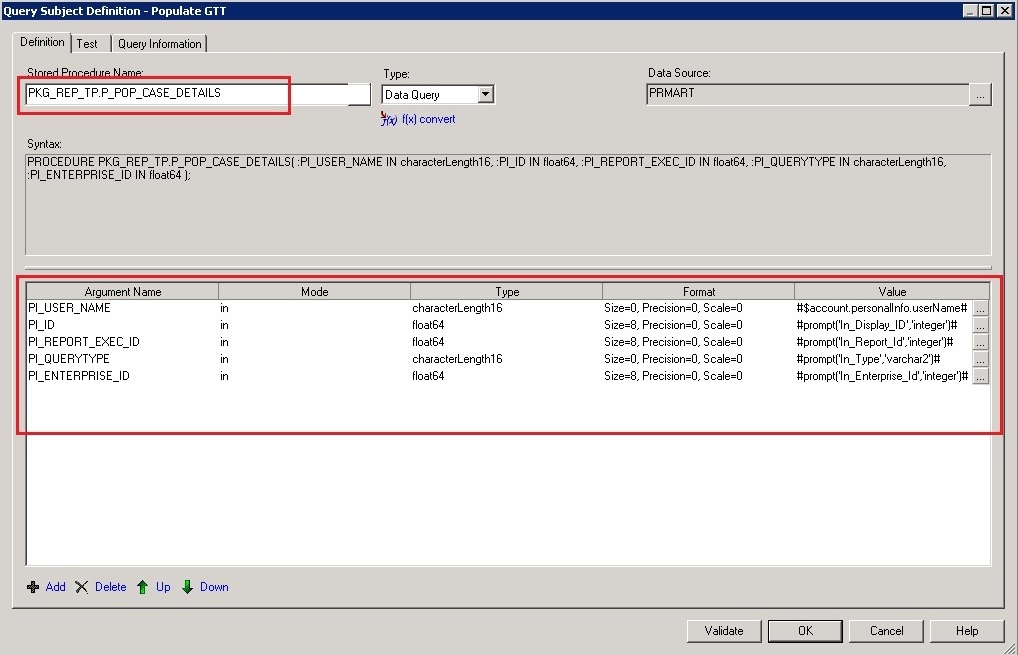
Task: Click the Validate button
Action: (724, 630)
